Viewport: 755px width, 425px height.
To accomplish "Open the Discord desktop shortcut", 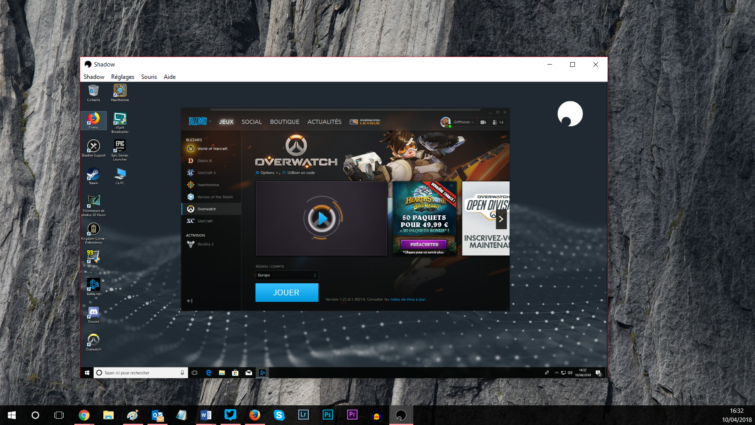I will pos(93,314).
